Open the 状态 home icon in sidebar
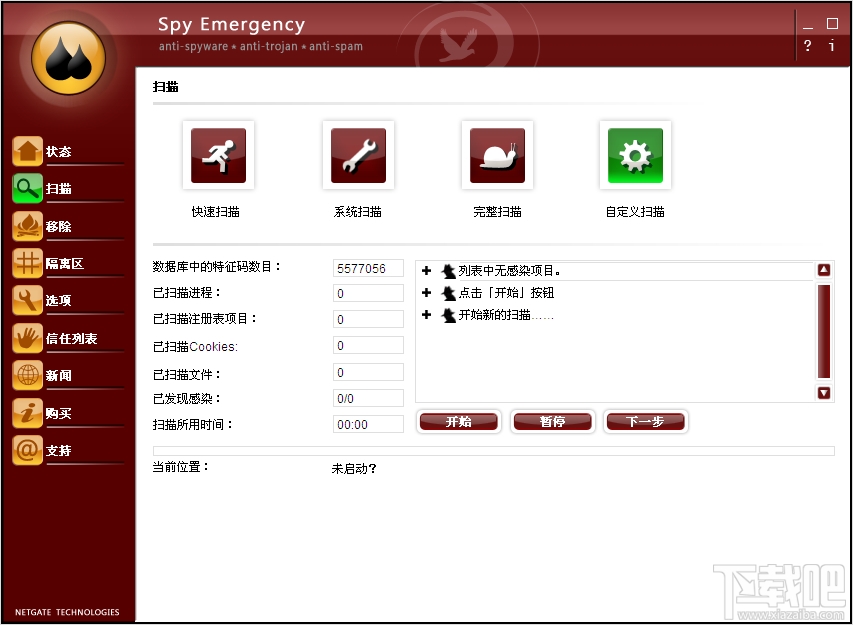This screenshot has height=625, width=853. [x=27, y=151]
